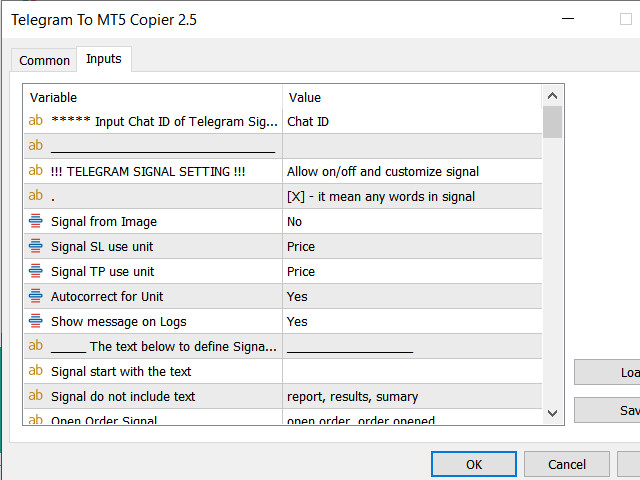Select the 'Signal TP use unit' variable name
The image size is (640, 480).
point(102,271)
